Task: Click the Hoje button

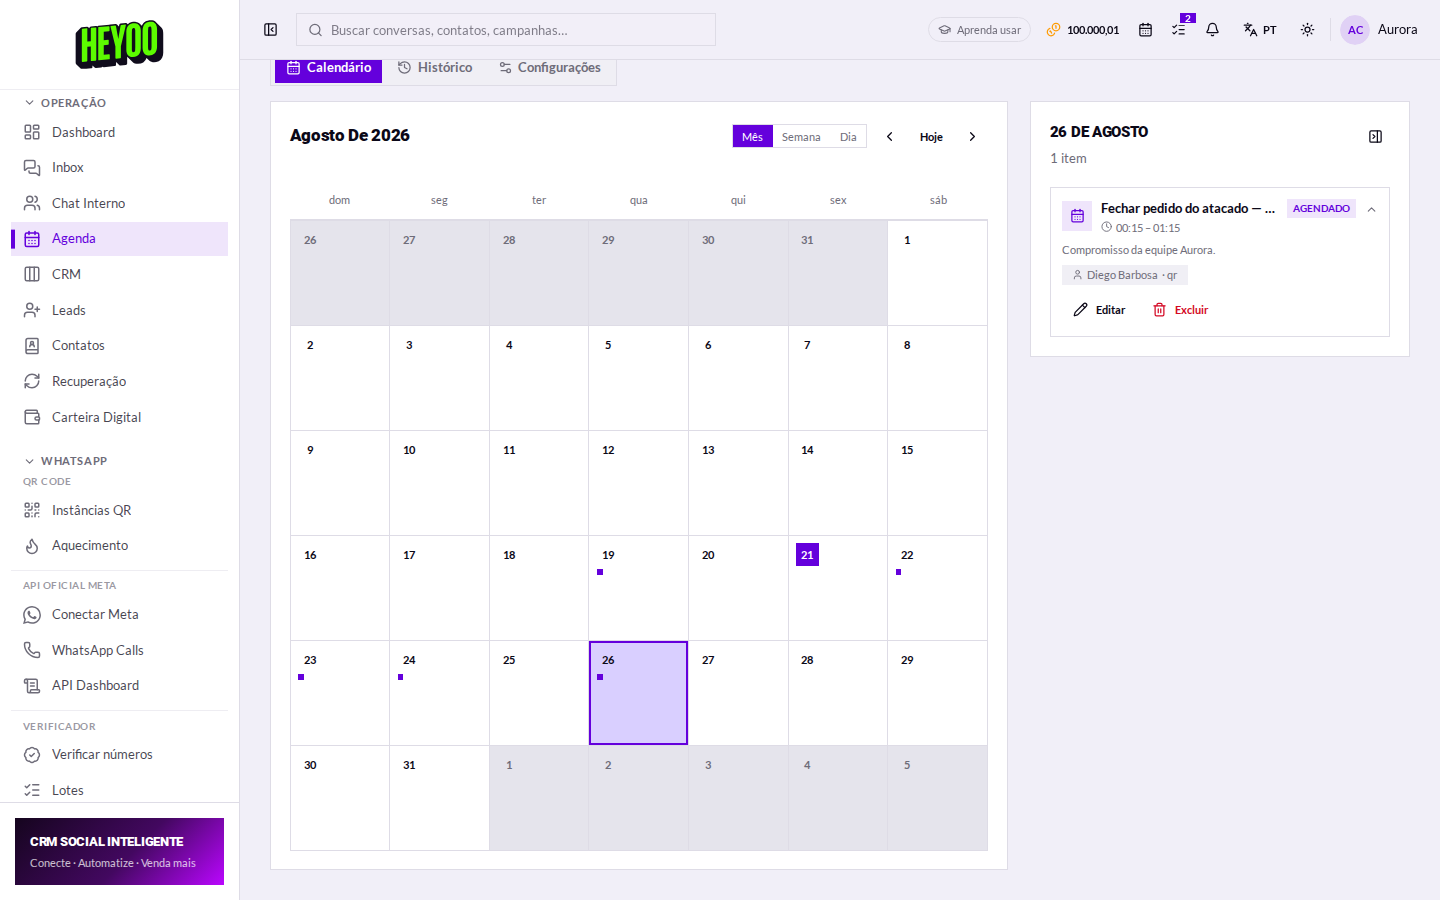Action: point(931,137)
